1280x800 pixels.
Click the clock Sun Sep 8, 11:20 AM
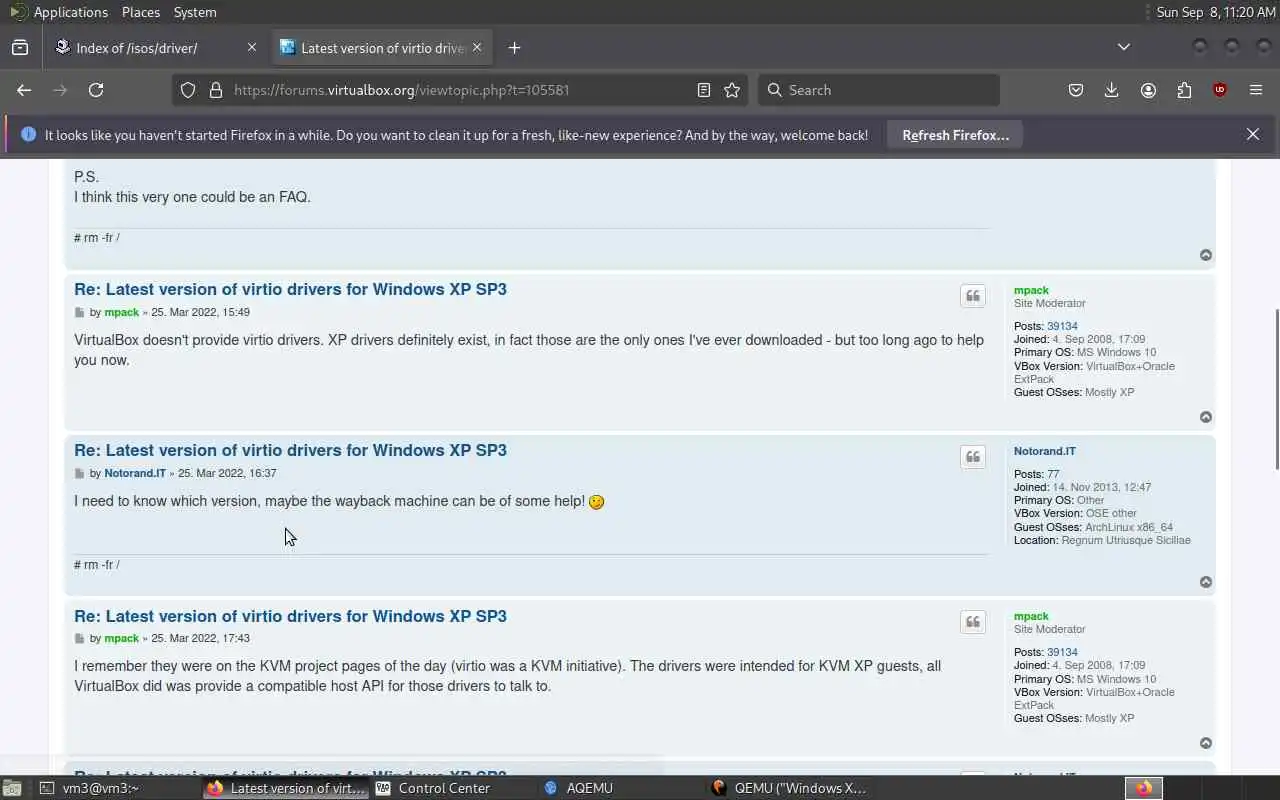tap(1215, 12)
